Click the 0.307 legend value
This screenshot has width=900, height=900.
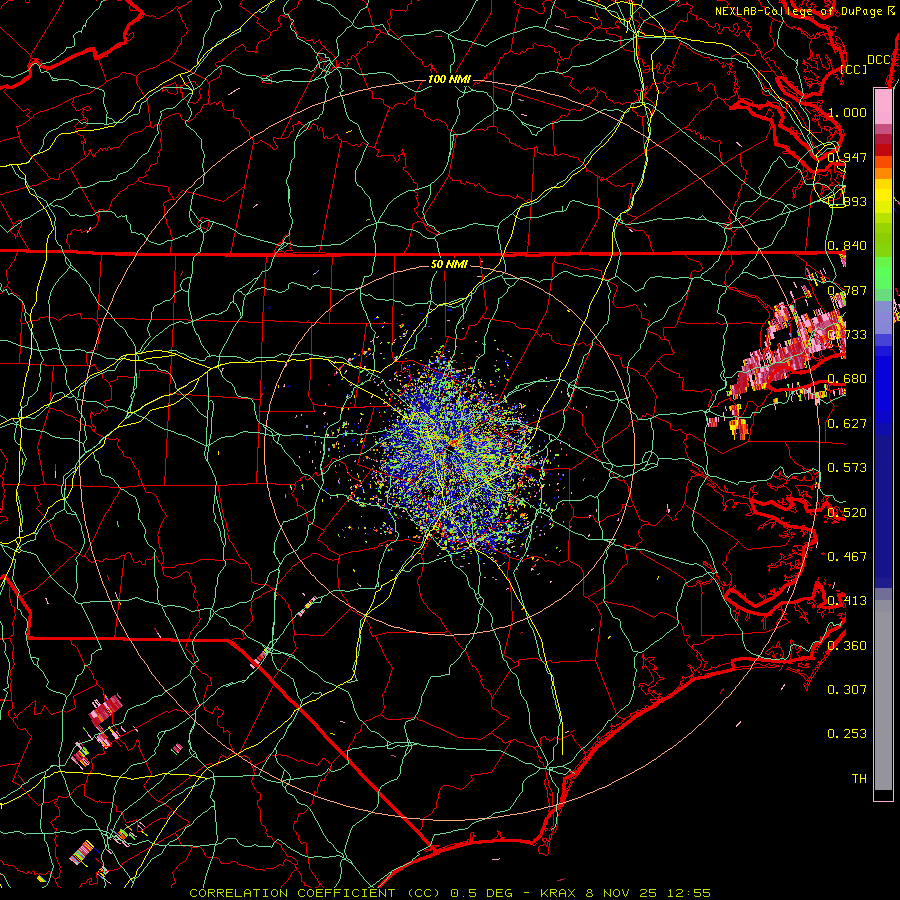[x=847, y=689]
